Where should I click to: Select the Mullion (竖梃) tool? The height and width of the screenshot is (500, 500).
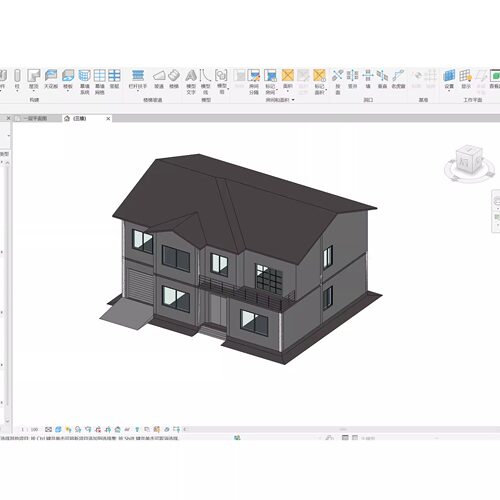pos(114,79)
